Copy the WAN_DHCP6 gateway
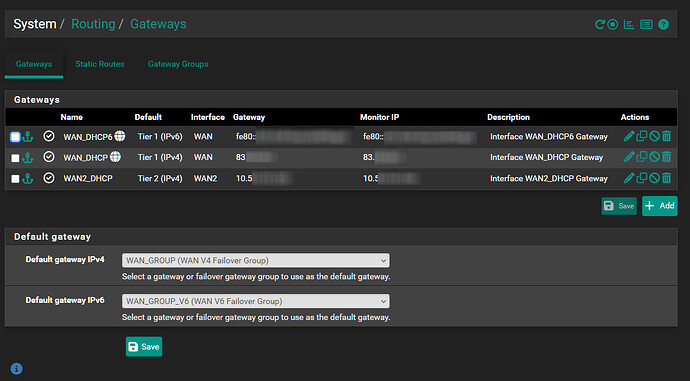The width and height of the screenshot is (690, 381). 642,136
